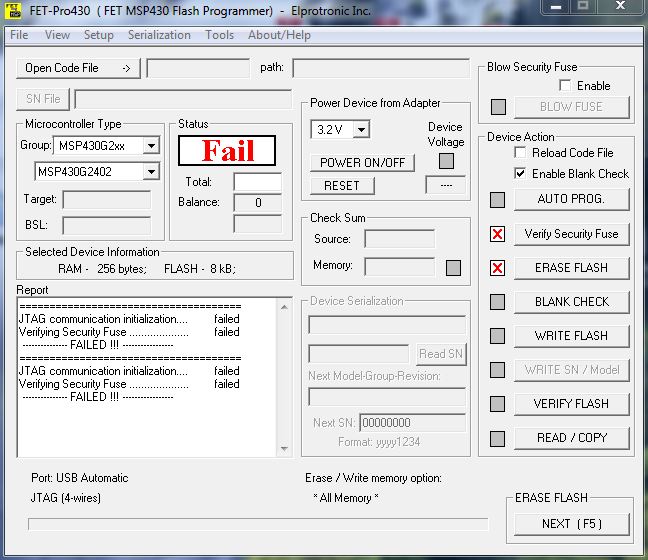This screenshot has width=648, height=560.
Task: Open the Serialization menu
Action: pos(159,35)
